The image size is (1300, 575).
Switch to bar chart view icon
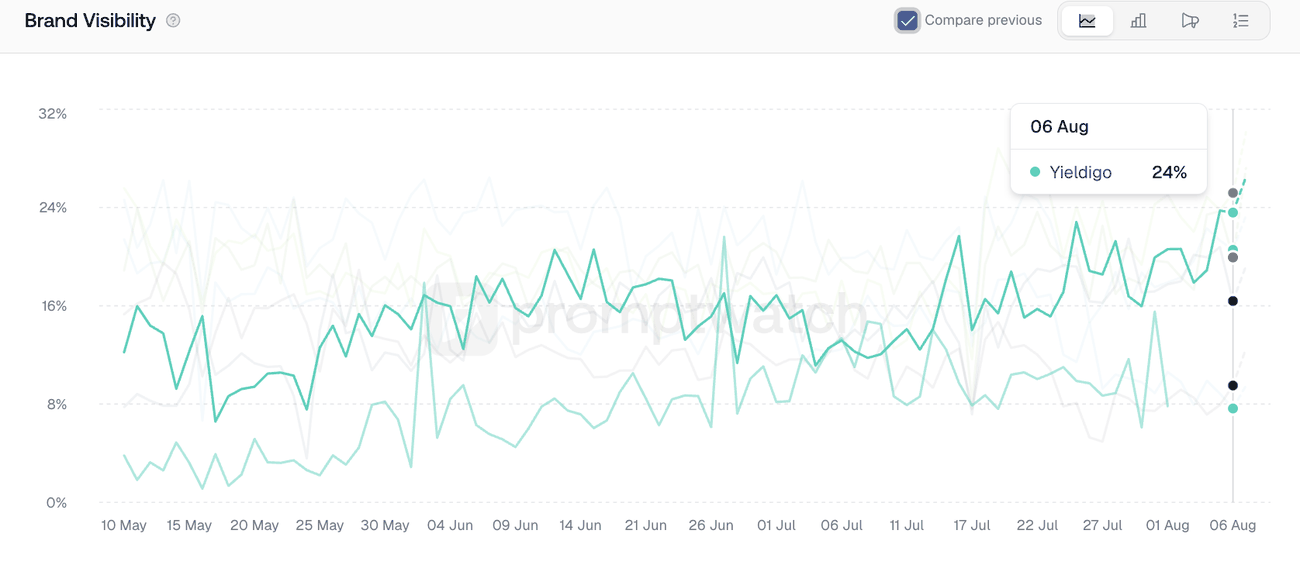pyautogui.click(x=1138, y=20)
